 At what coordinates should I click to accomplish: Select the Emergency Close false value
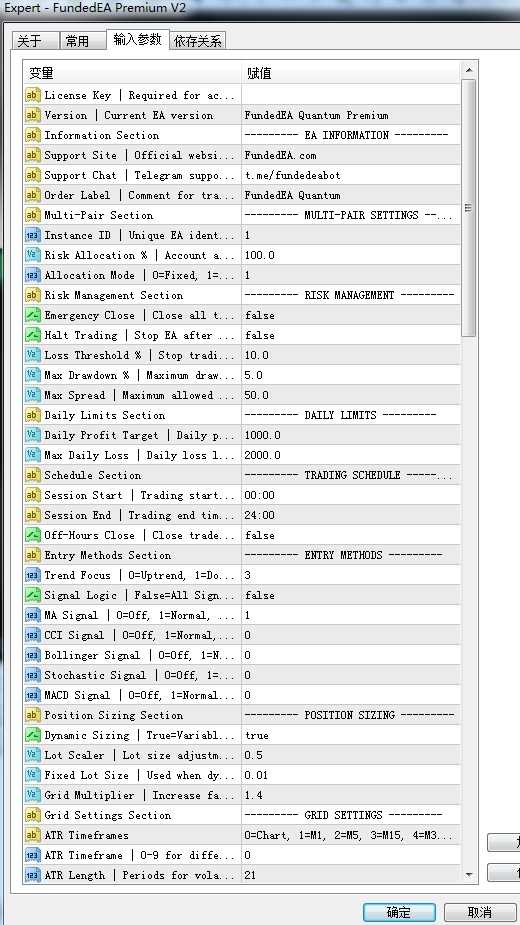[260, 315]
